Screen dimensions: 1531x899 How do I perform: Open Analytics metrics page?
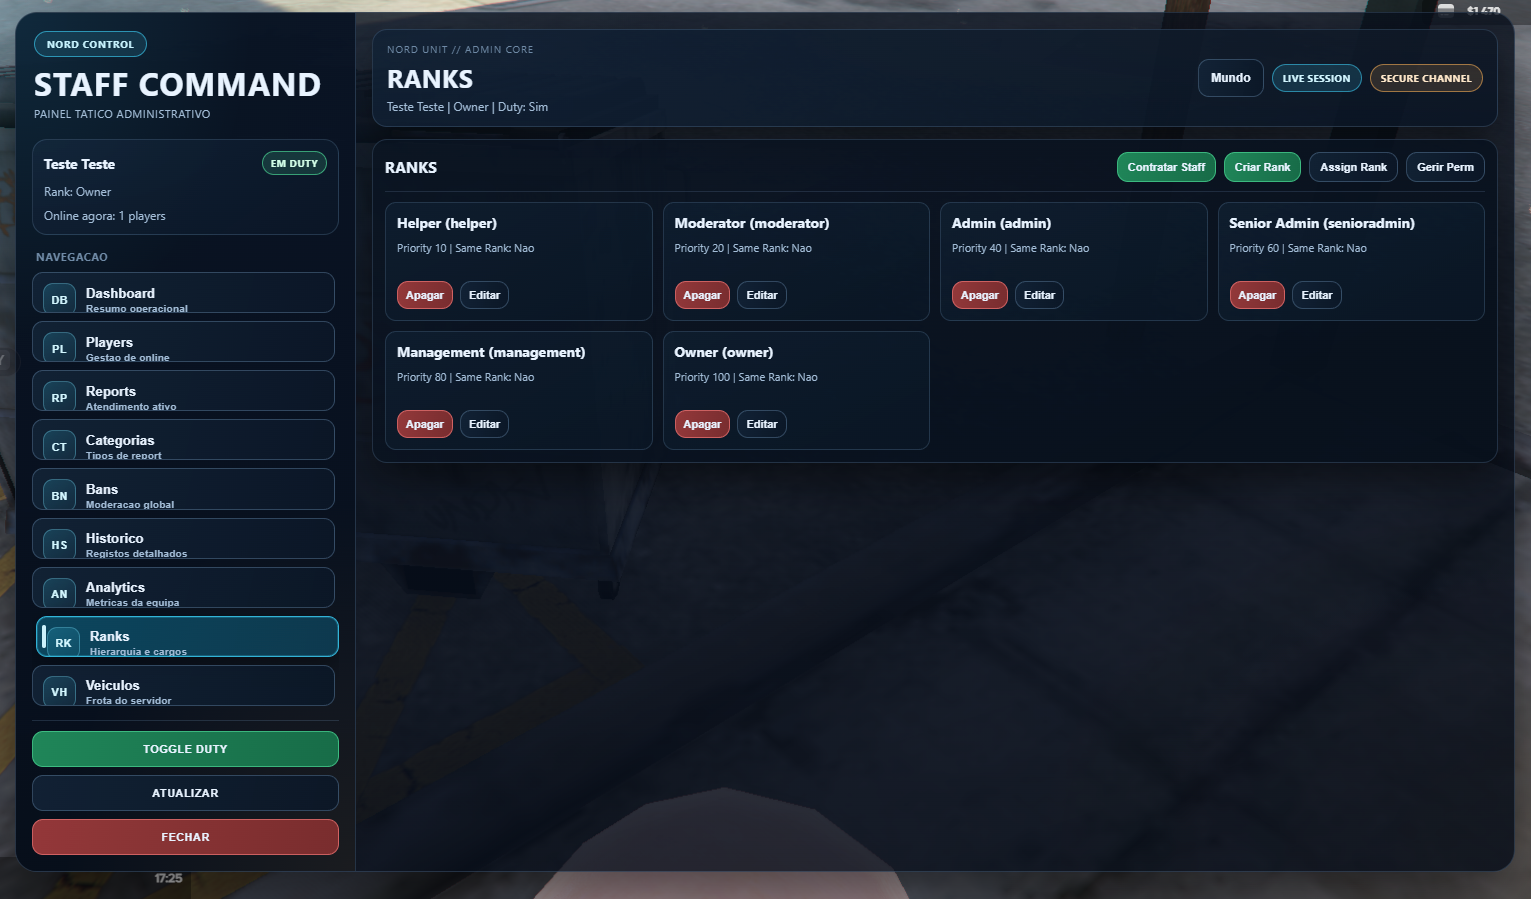(x=183, y=587)
